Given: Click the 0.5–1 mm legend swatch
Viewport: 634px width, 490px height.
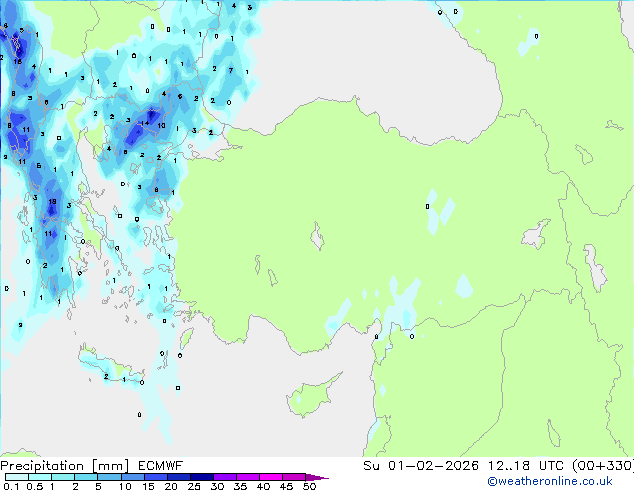Looking at the screenshot, I should point(40,477).
